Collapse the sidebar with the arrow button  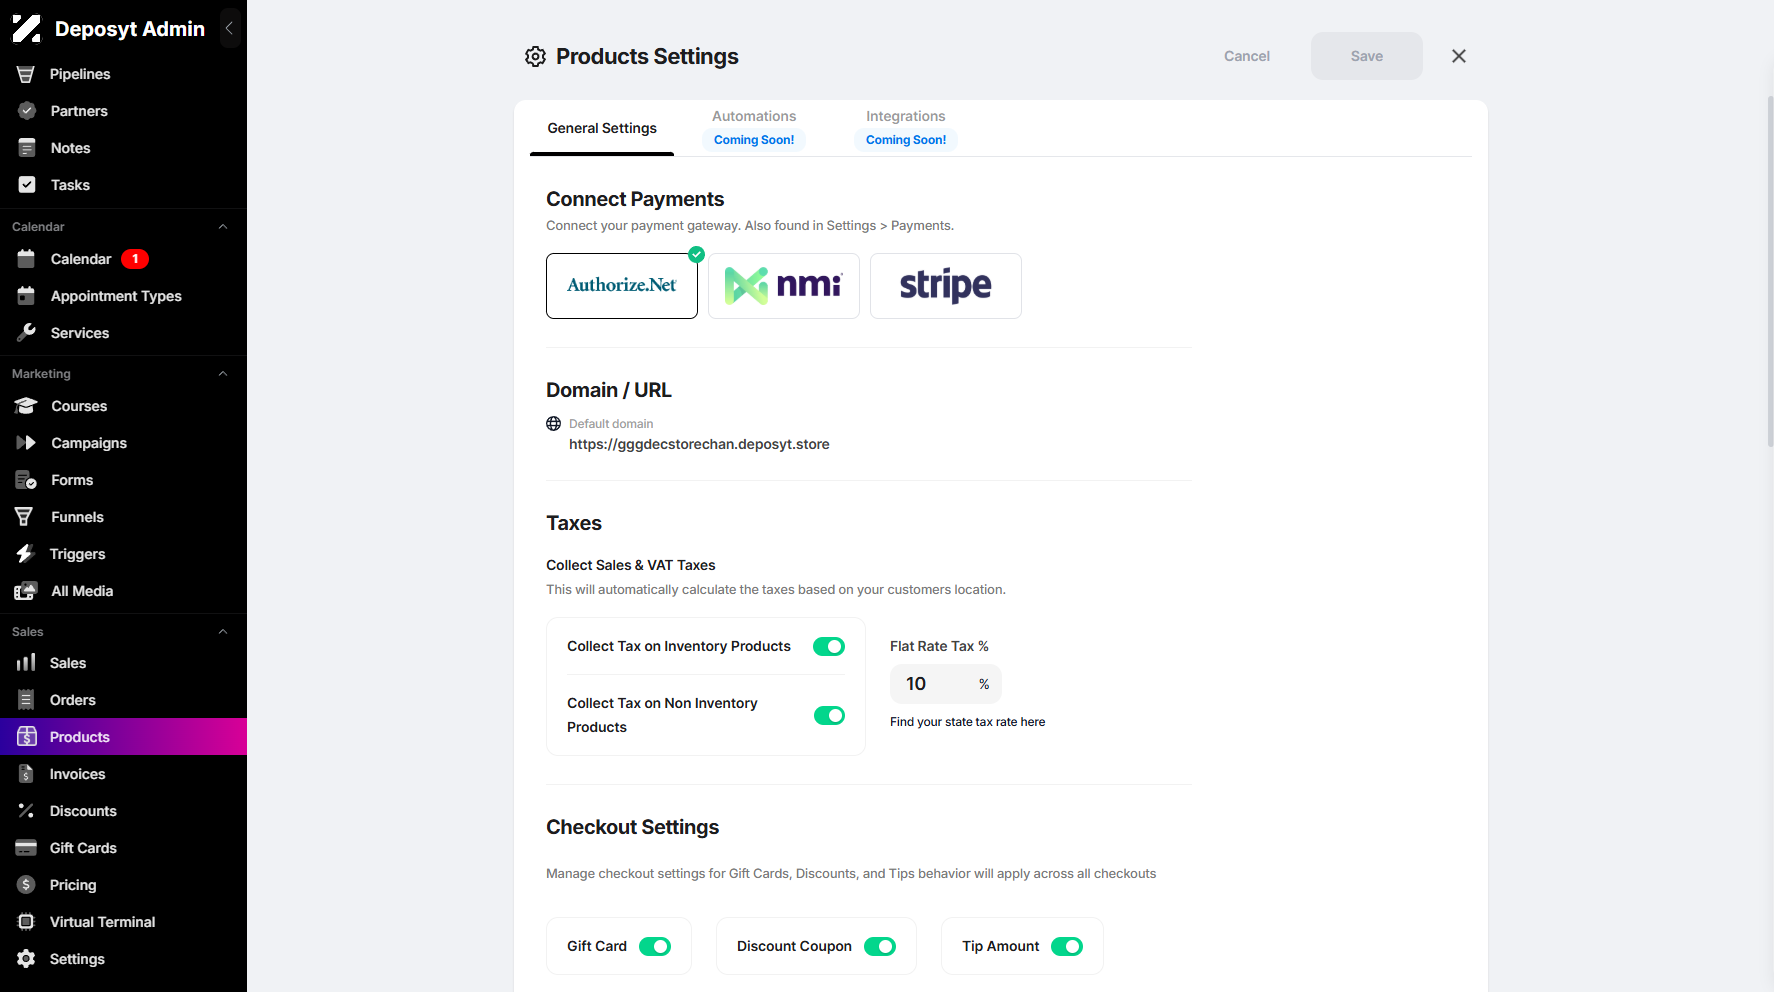[x=229, y=29]
